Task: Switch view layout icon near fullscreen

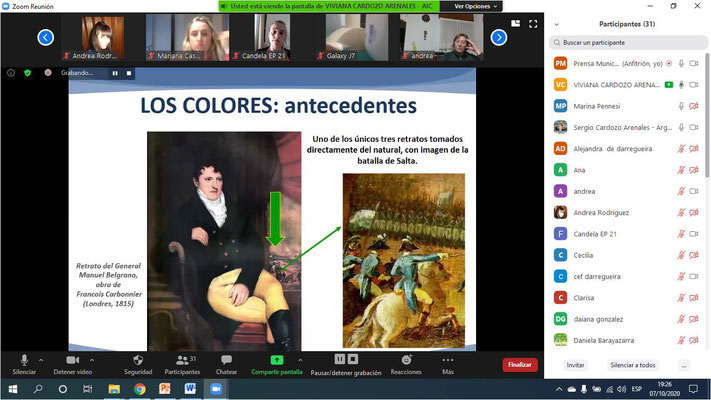Action: click(x=516, y=24)
